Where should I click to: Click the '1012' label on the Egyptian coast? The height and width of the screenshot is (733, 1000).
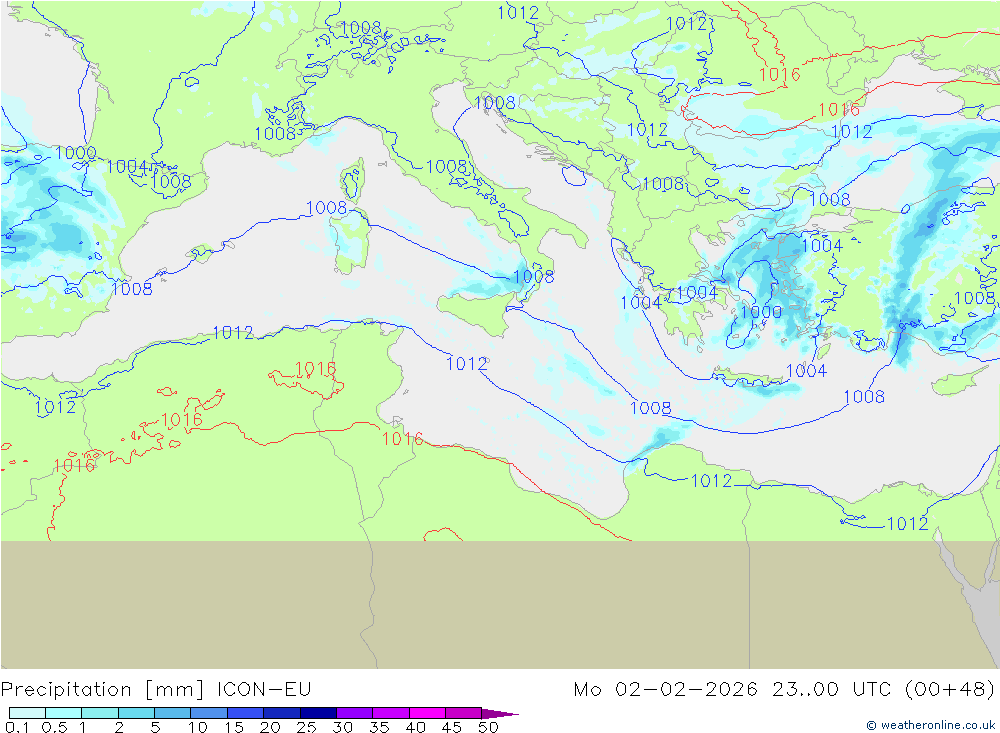point(712,481)
